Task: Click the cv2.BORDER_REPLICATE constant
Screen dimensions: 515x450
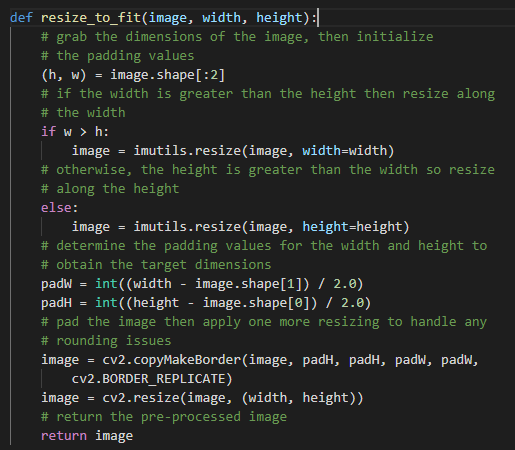Action: pyautogui.click(x=149, y=379)
